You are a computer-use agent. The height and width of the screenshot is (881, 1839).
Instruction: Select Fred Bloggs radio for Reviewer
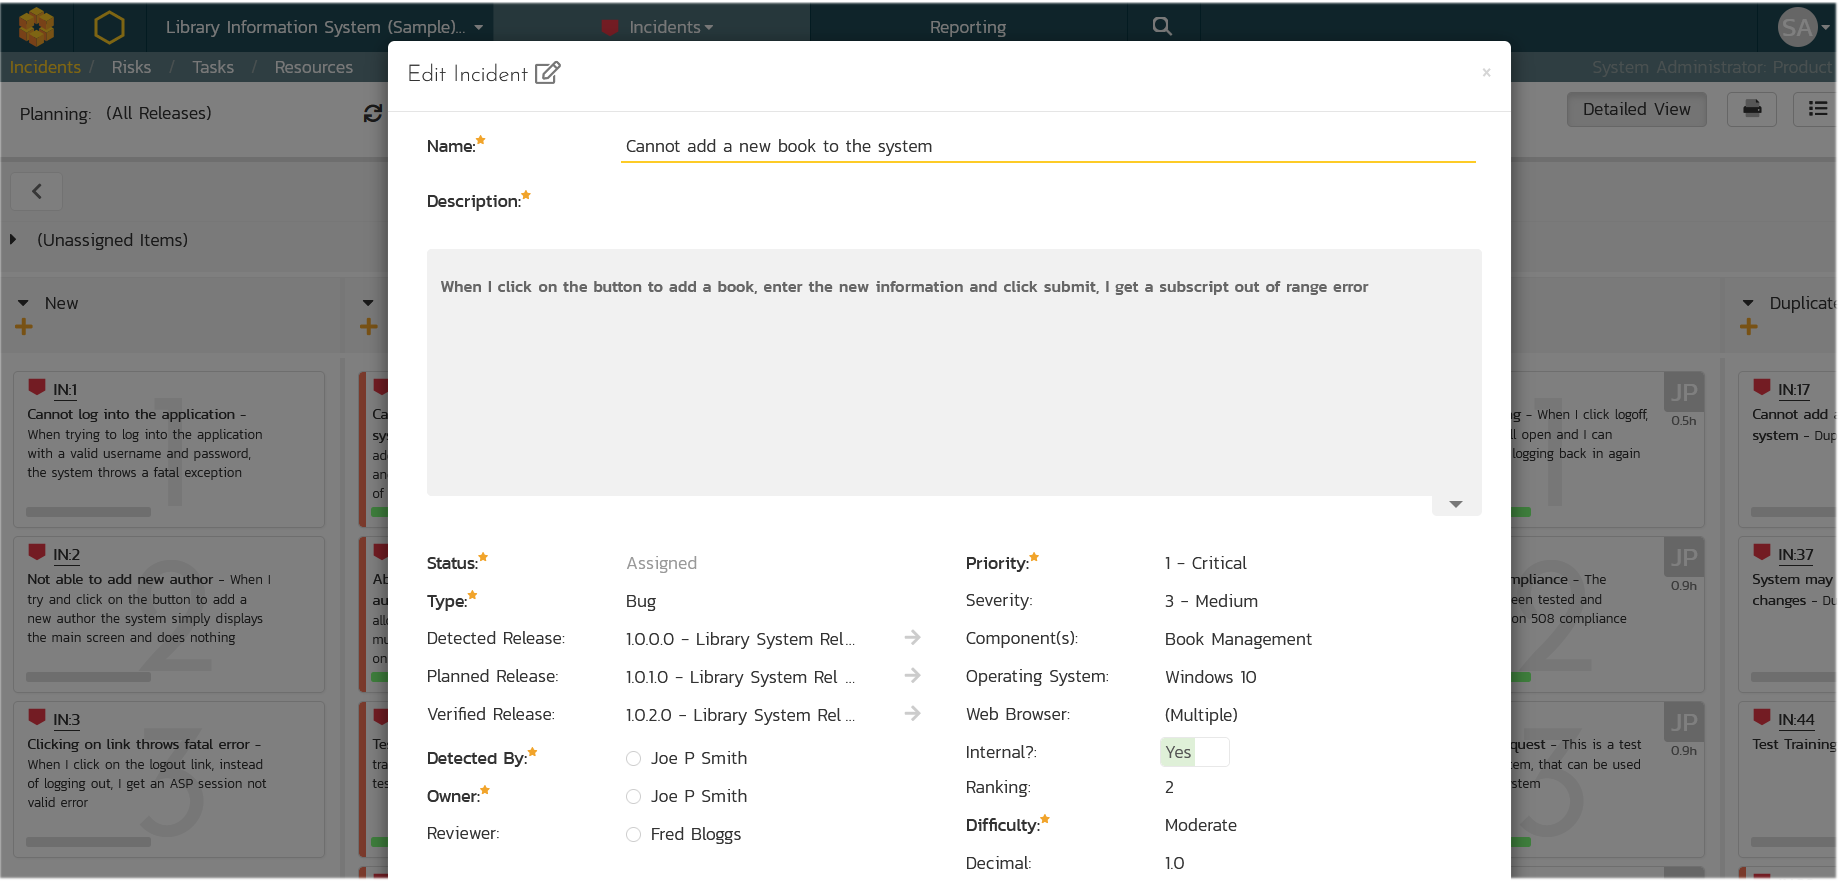click(633, 835)
